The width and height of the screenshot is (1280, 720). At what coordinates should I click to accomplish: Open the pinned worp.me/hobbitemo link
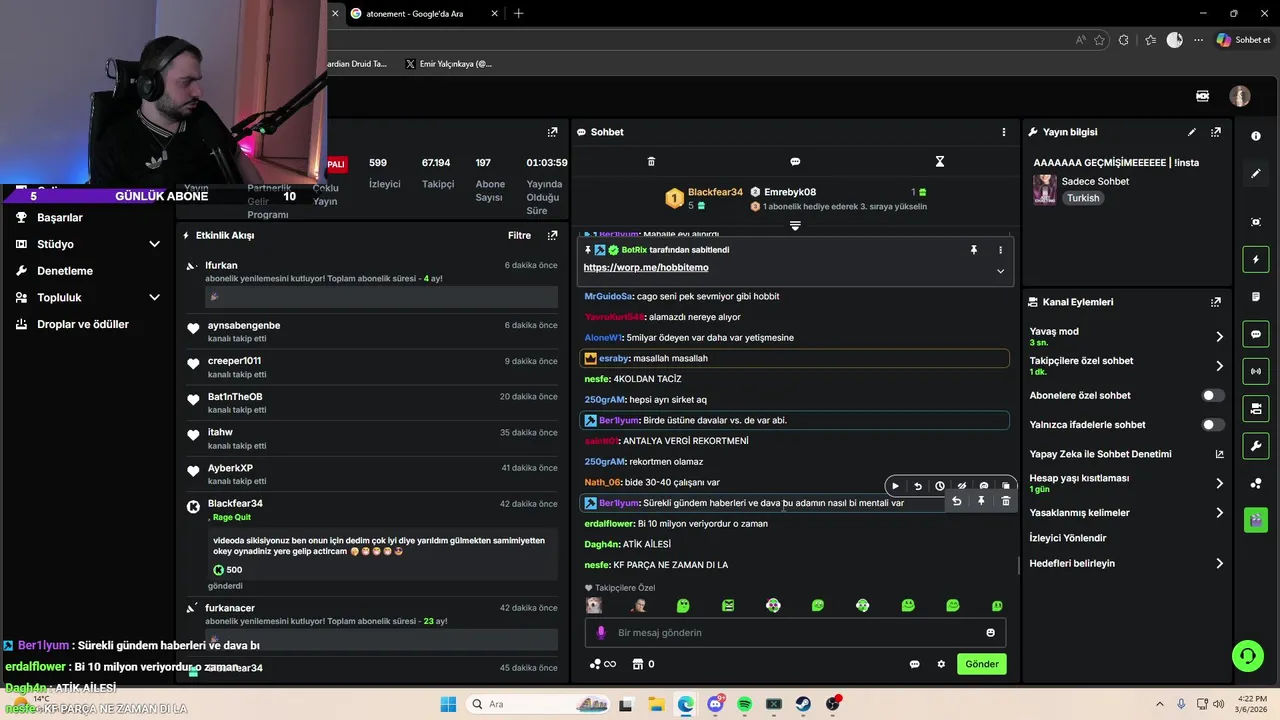(646, 268)
